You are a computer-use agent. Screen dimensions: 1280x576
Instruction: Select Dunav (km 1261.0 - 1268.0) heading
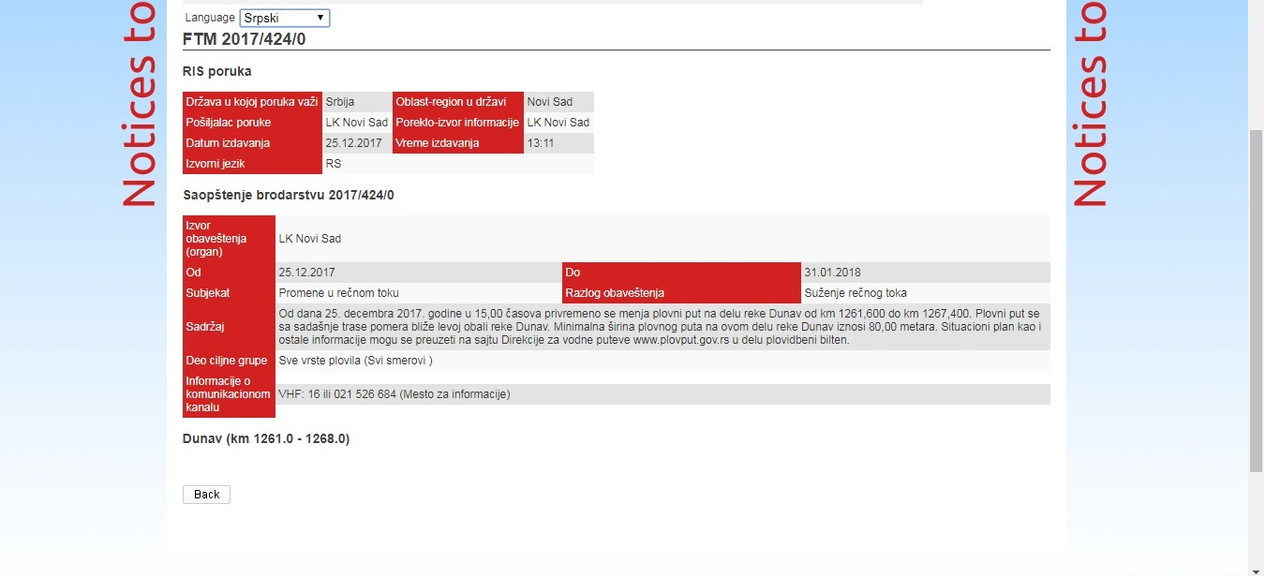coord(266,439)
